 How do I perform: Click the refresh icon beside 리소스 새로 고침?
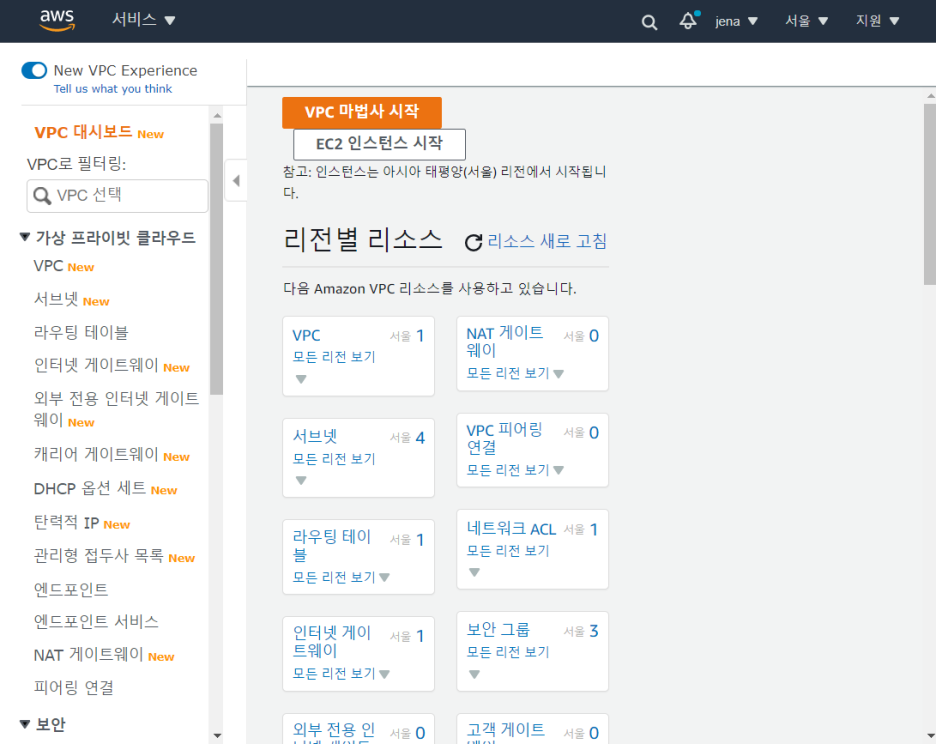pyautogui.click(x=473, y=242)
